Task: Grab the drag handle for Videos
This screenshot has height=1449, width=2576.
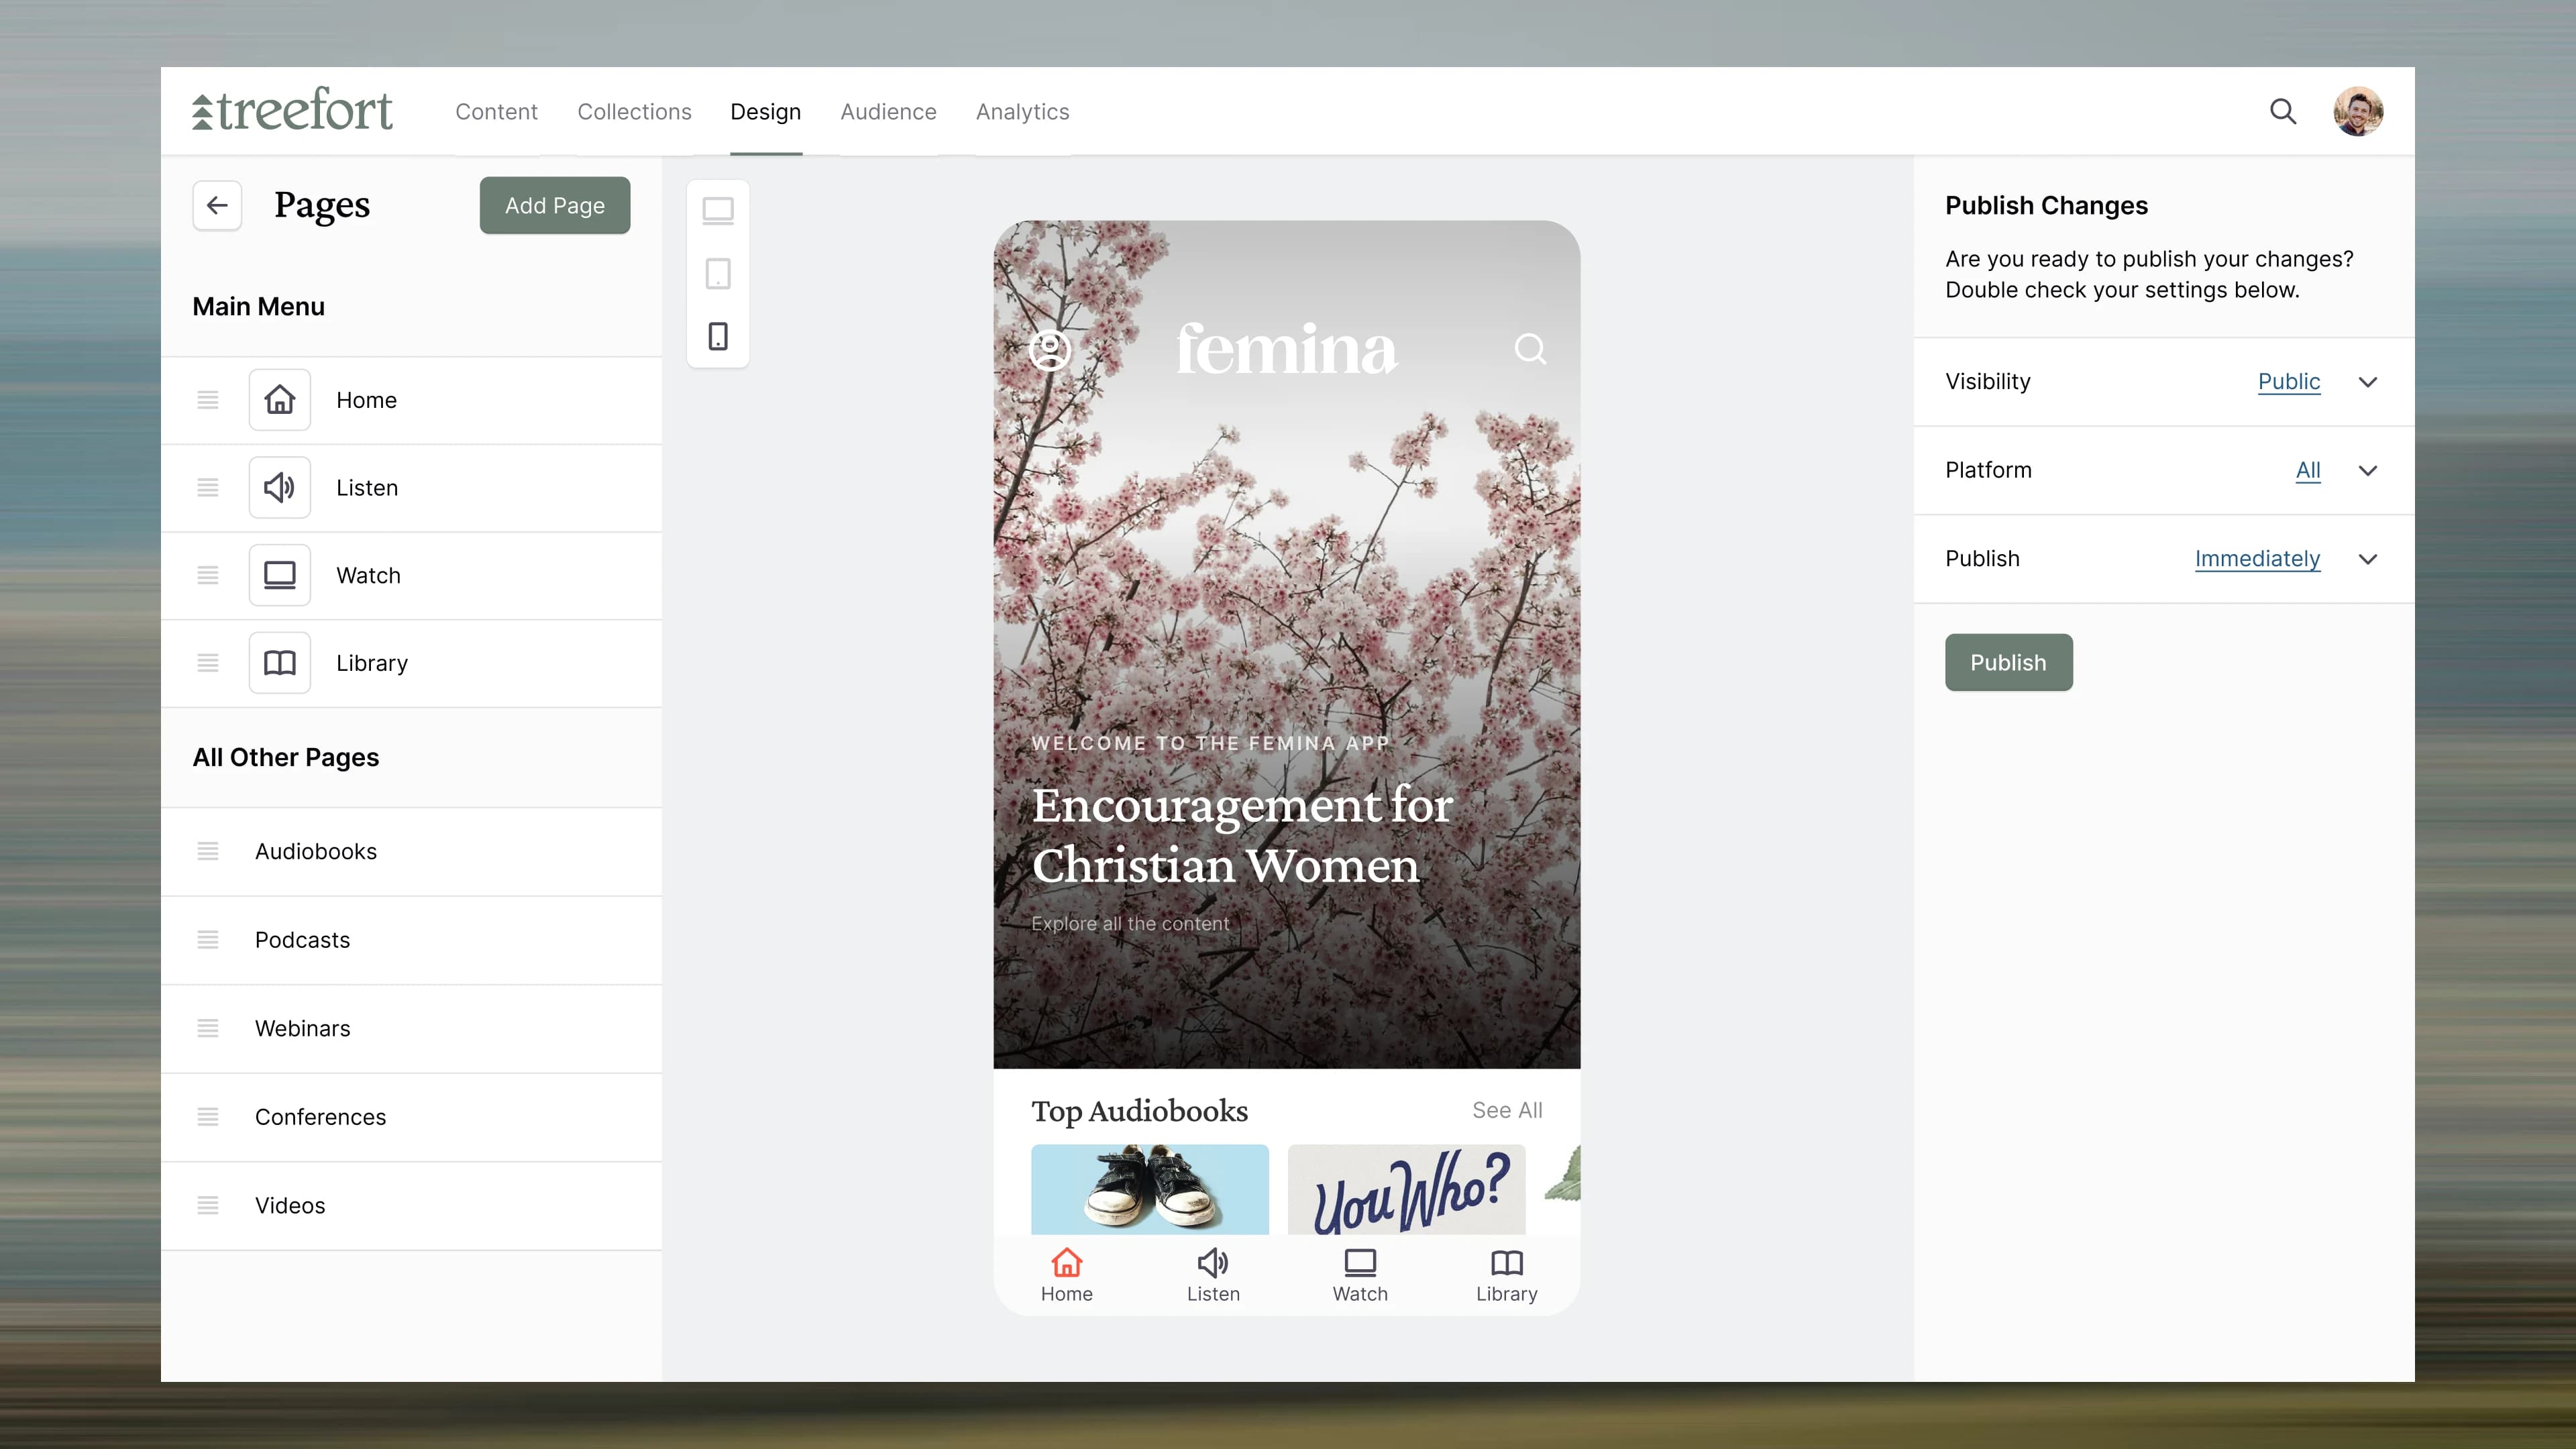Action: pos(208,1205)
